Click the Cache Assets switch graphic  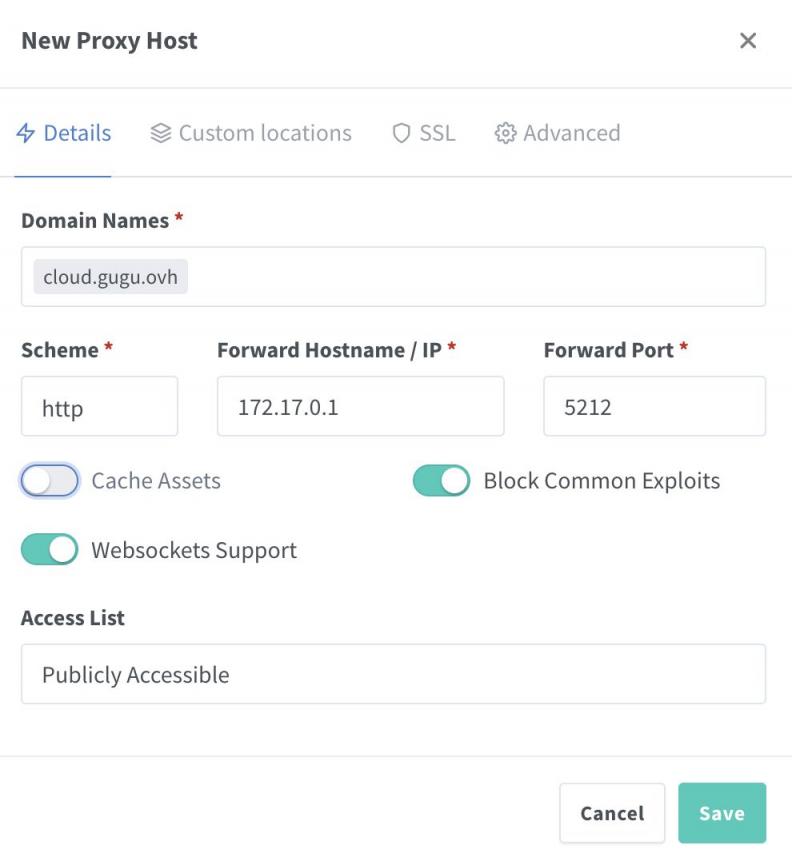tap(49, 480)
